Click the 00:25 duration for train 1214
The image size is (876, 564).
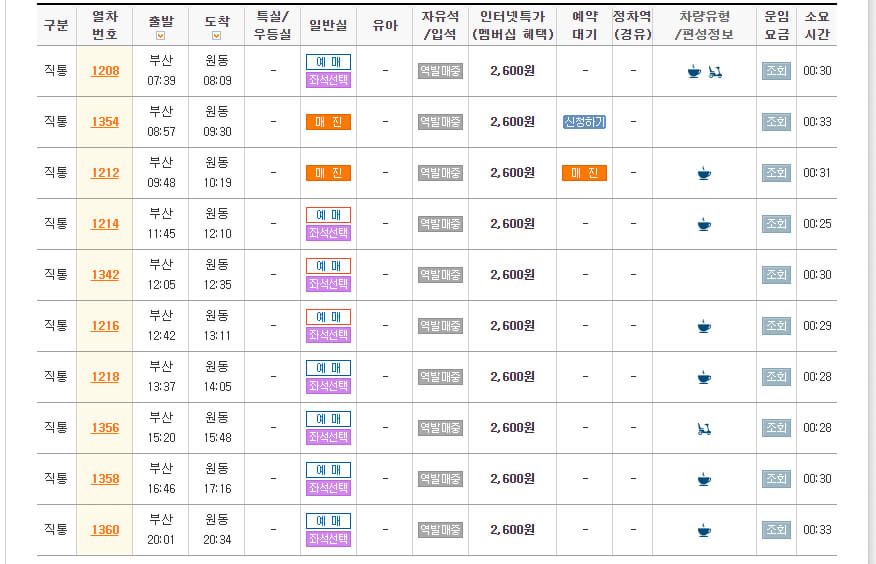[x=817, y=224]
